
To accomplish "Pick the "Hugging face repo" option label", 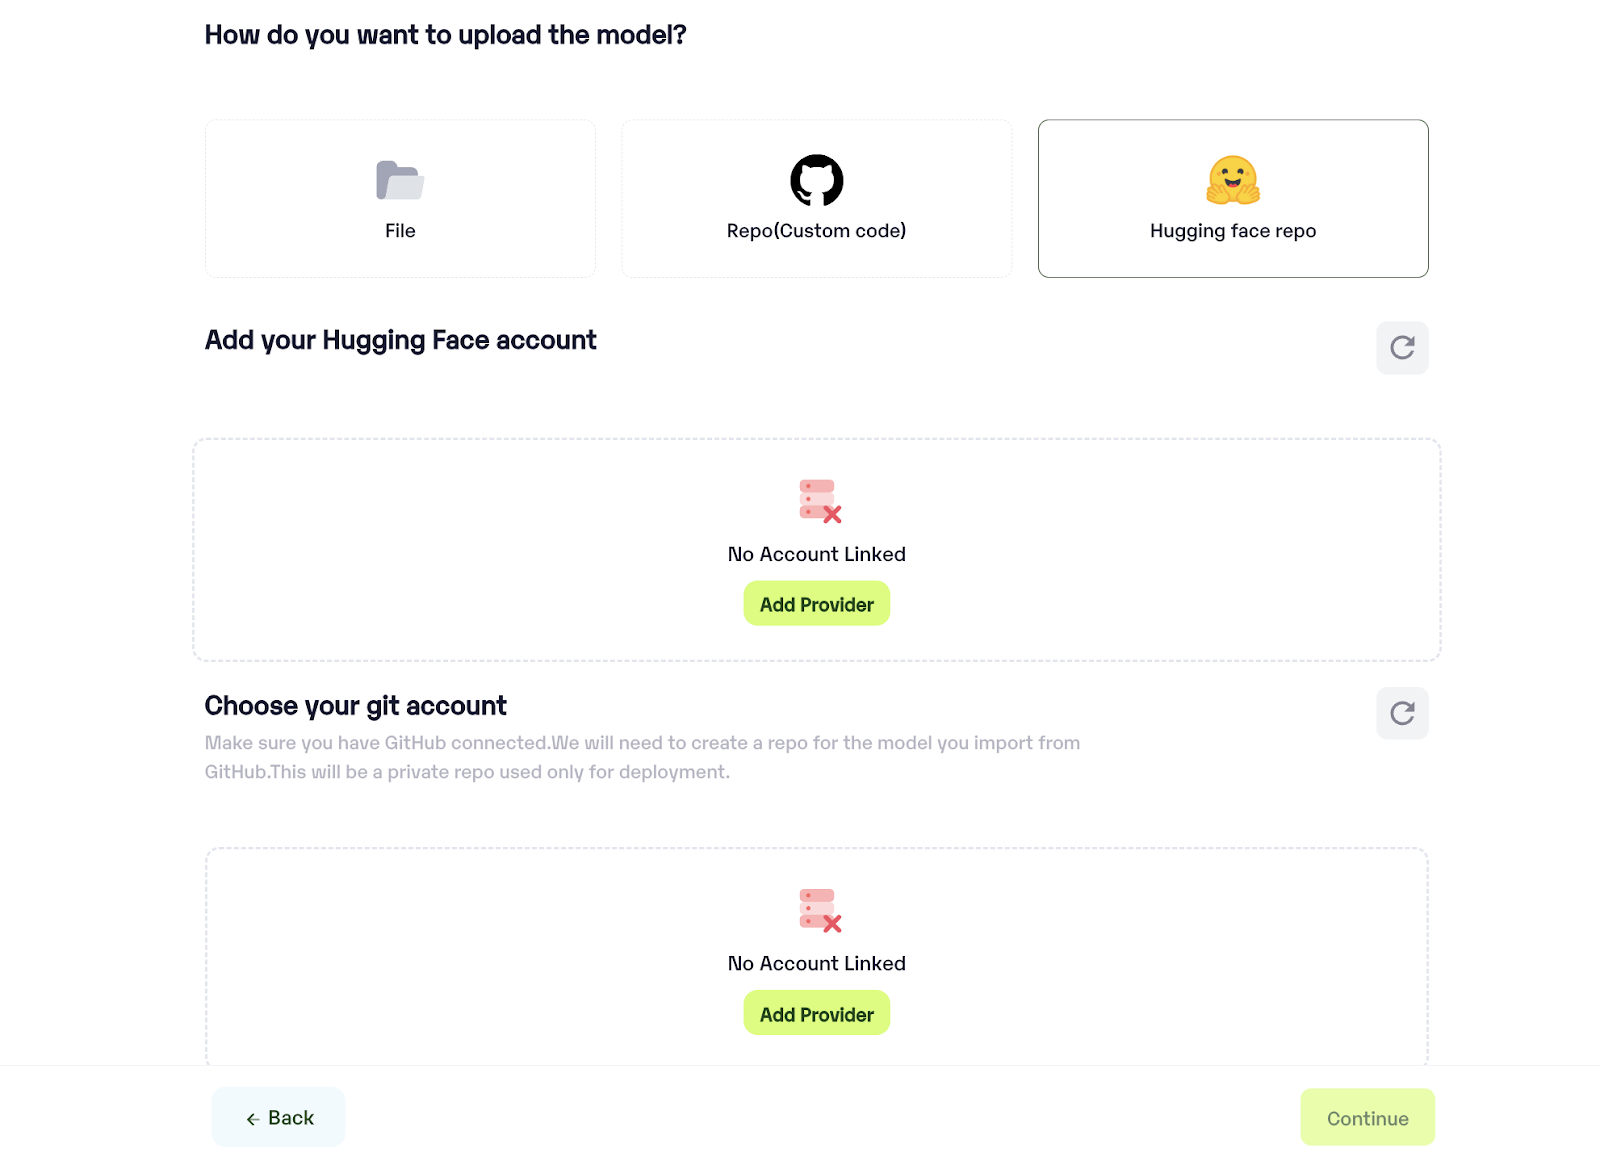I will tap(1232, 231).
